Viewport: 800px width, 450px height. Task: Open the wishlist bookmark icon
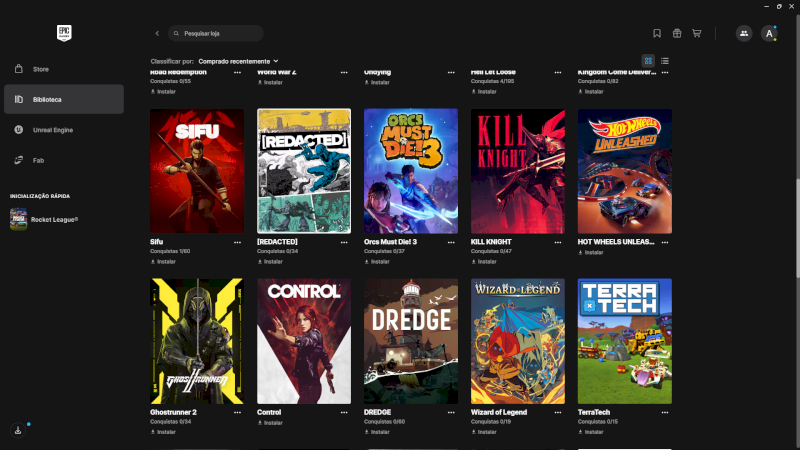657,33
